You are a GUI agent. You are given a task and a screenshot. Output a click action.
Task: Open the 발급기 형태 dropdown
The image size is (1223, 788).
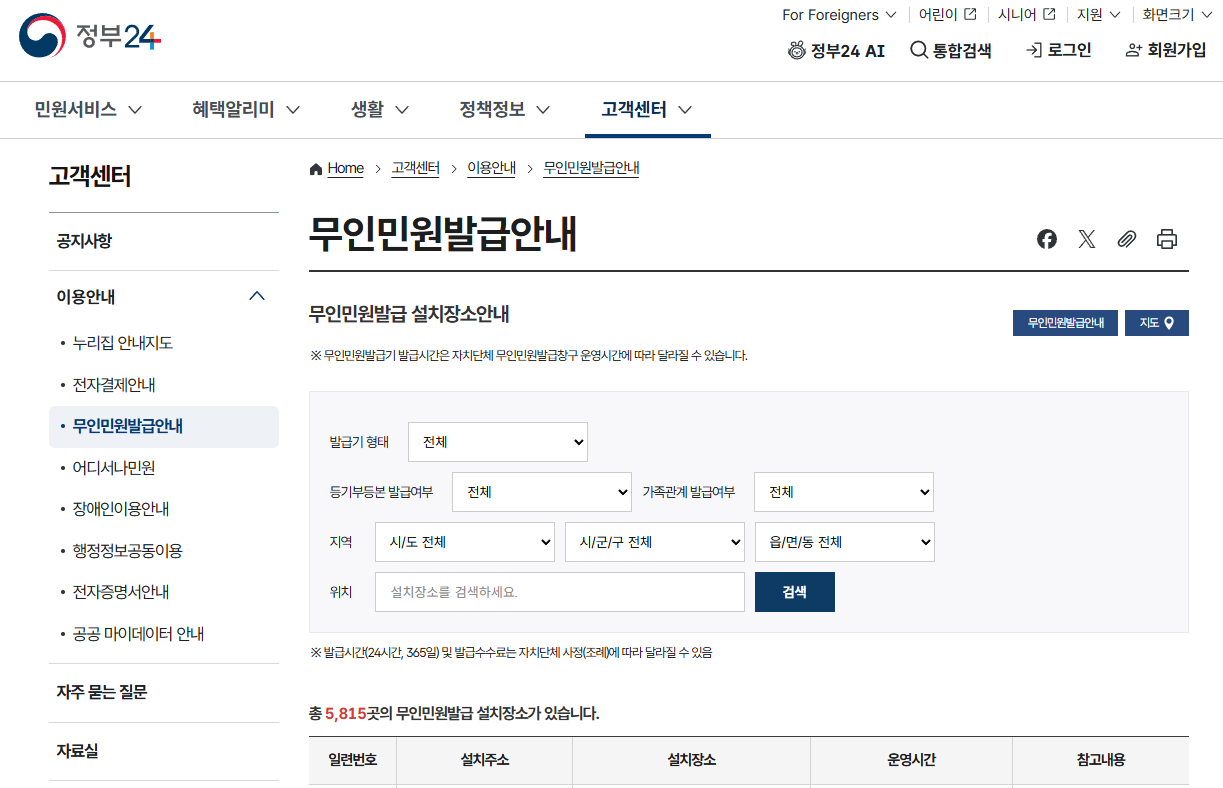[497, 441]
